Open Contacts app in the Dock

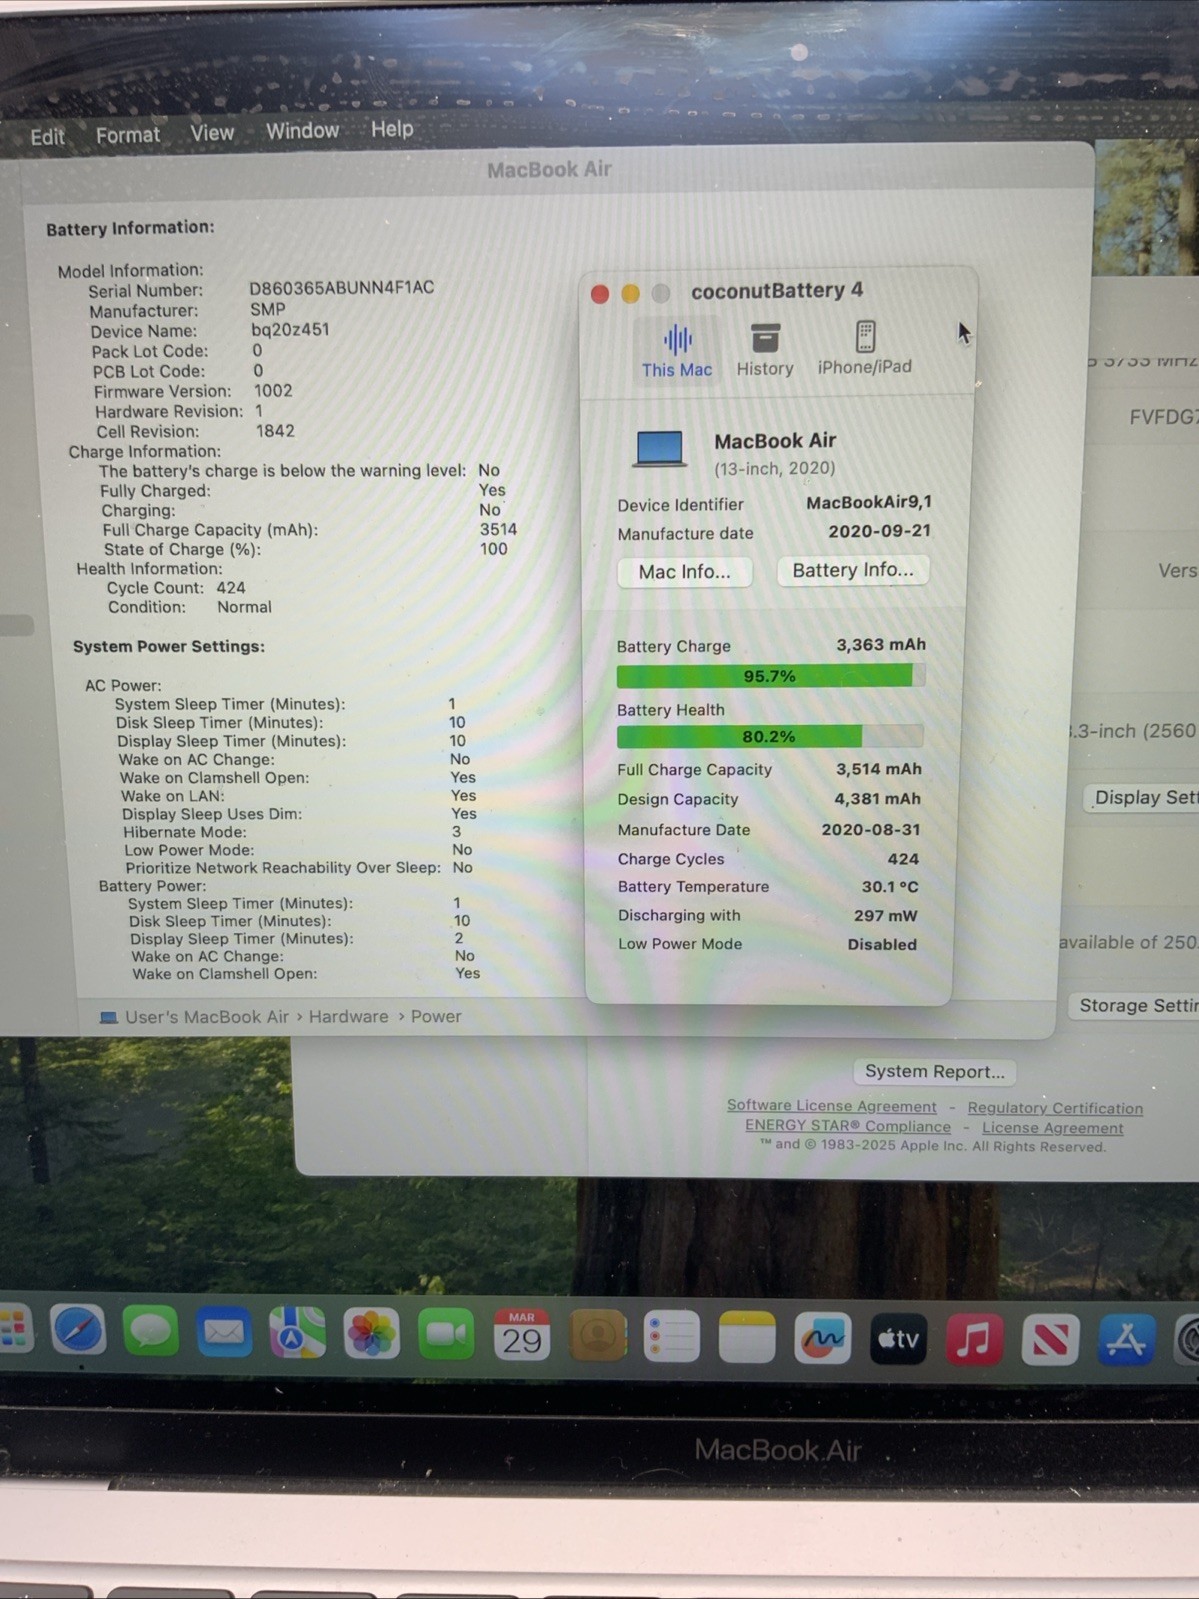point(597,1335)
